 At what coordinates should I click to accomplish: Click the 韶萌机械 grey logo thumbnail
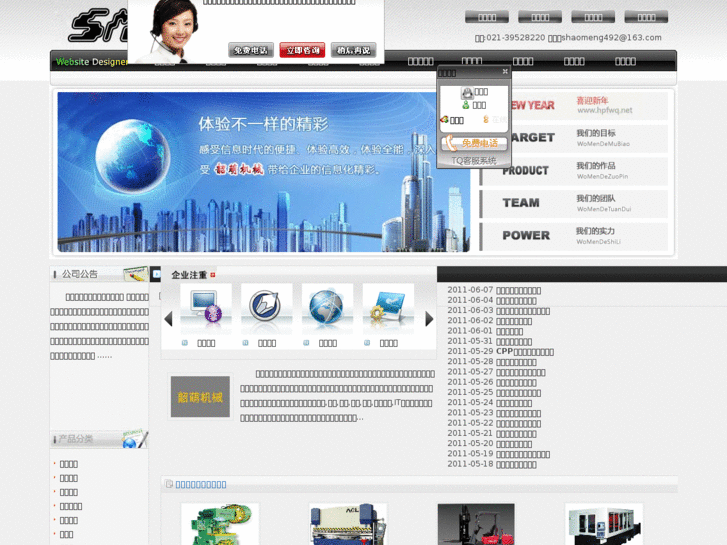click(200, 397)
